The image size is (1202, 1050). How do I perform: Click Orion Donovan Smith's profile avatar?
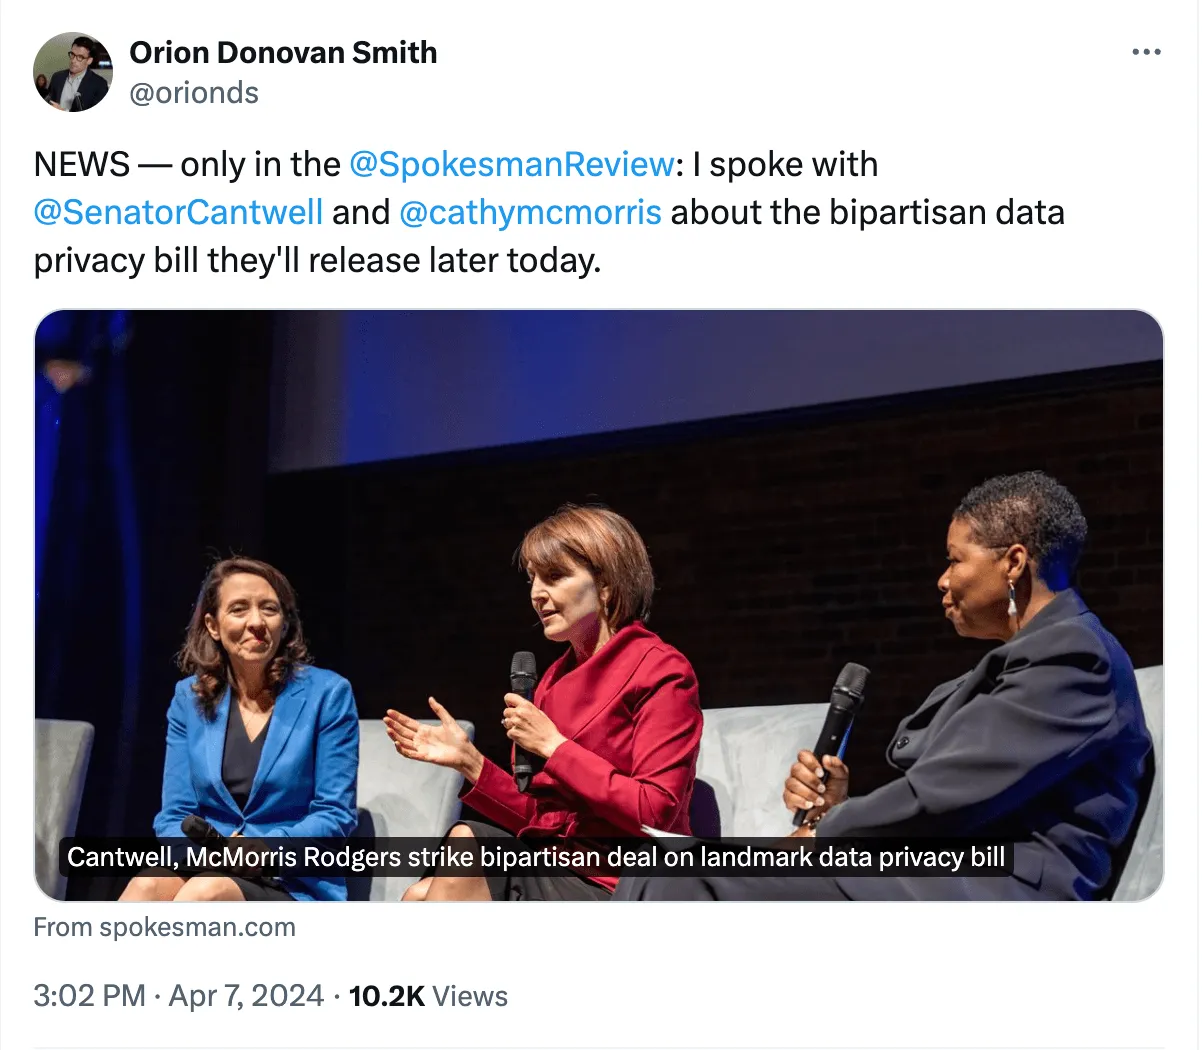pyautogui.click(x=72, y=72)
